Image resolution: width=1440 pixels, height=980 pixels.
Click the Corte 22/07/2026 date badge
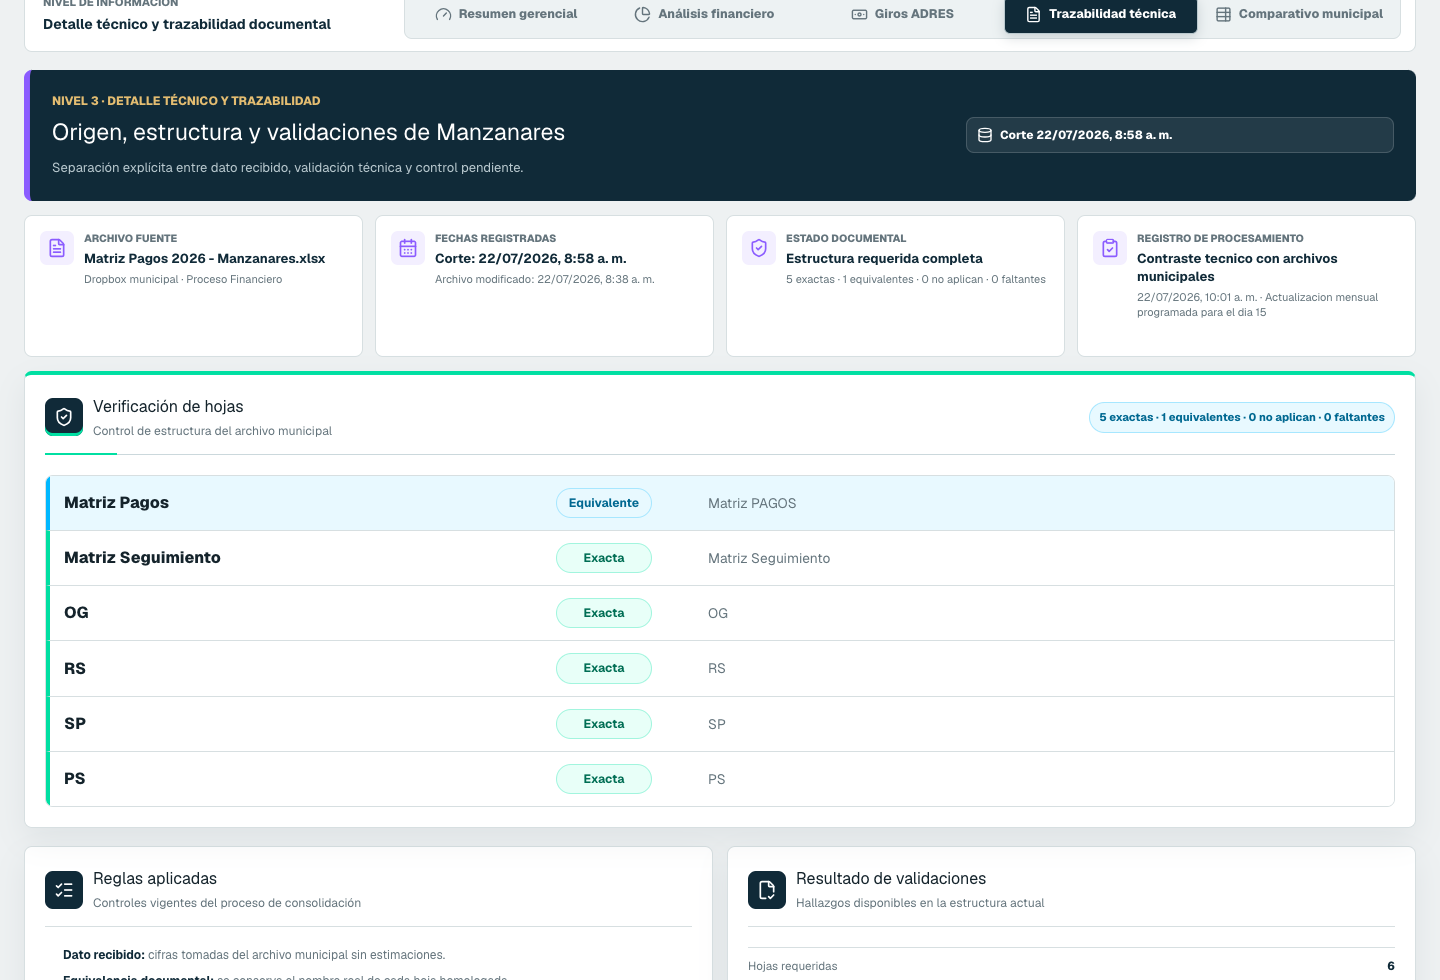1179,135
